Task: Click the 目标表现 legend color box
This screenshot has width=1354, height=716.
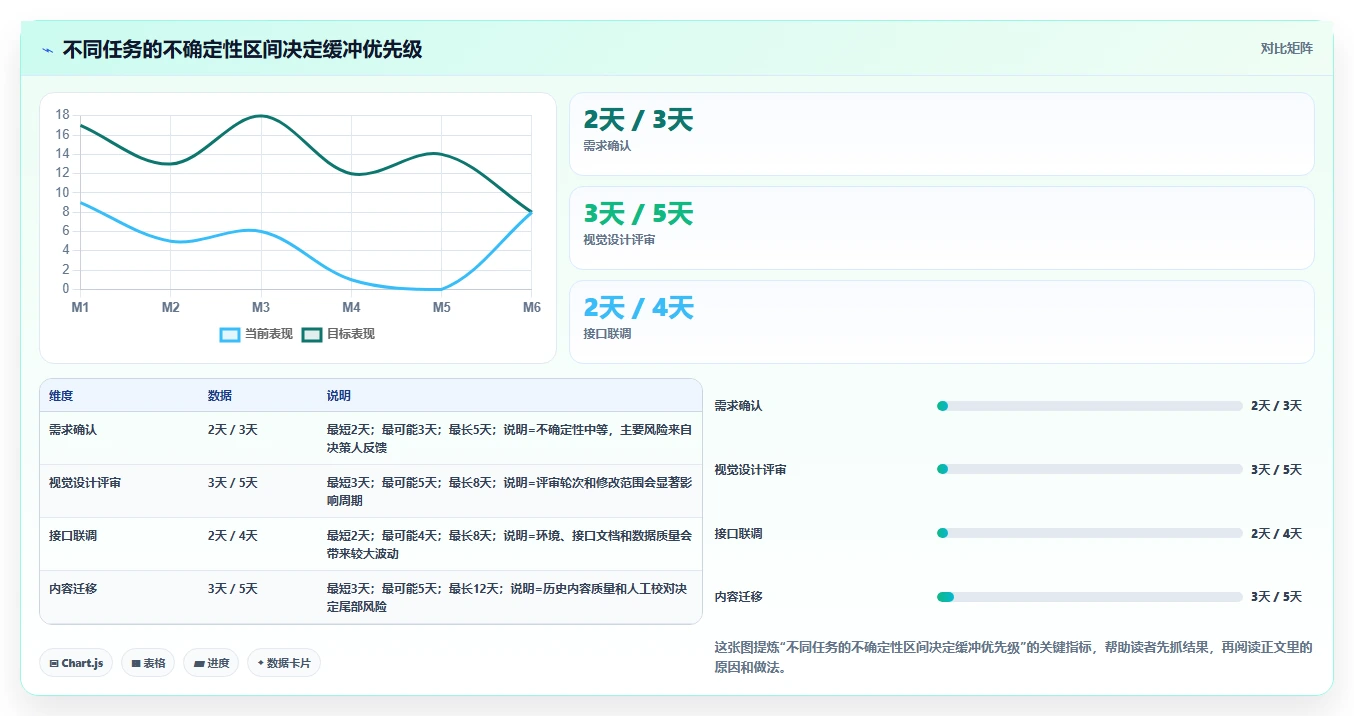Action: pos(312,334)
